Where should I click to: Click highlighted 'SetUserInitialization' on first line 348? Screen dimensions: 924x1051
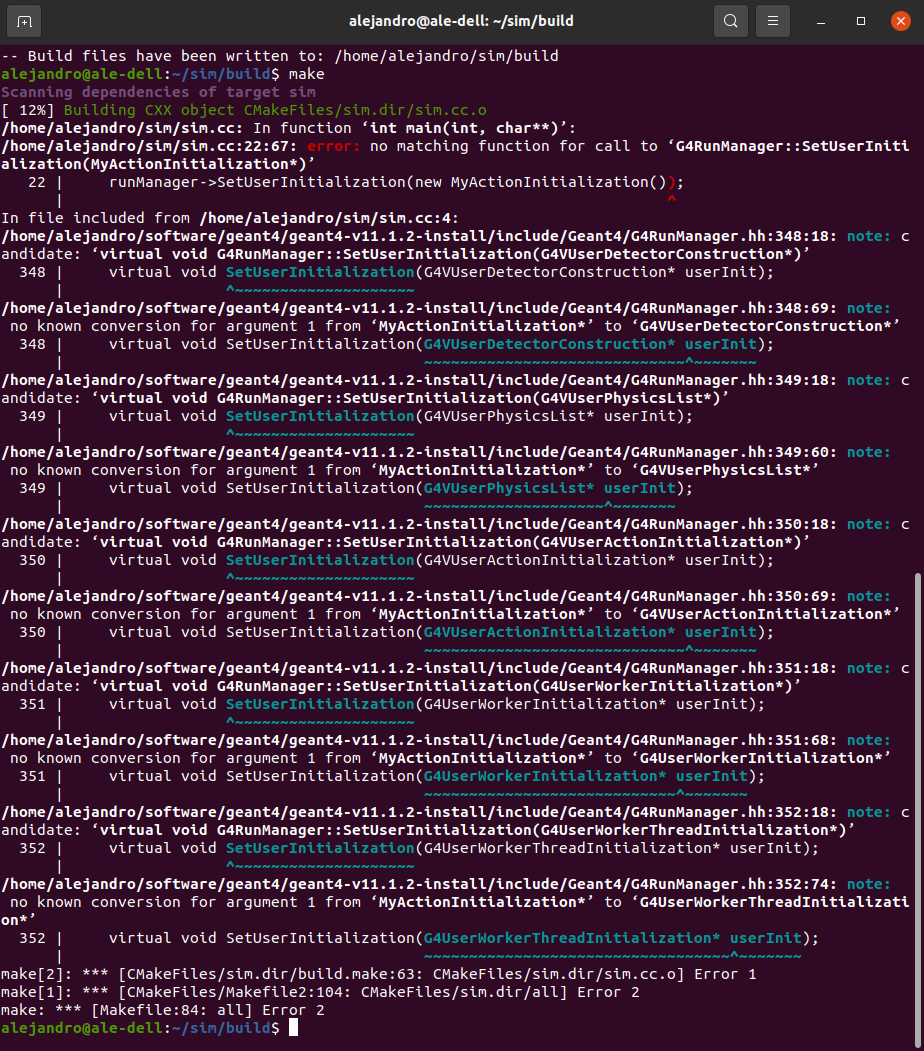[320, 273]
